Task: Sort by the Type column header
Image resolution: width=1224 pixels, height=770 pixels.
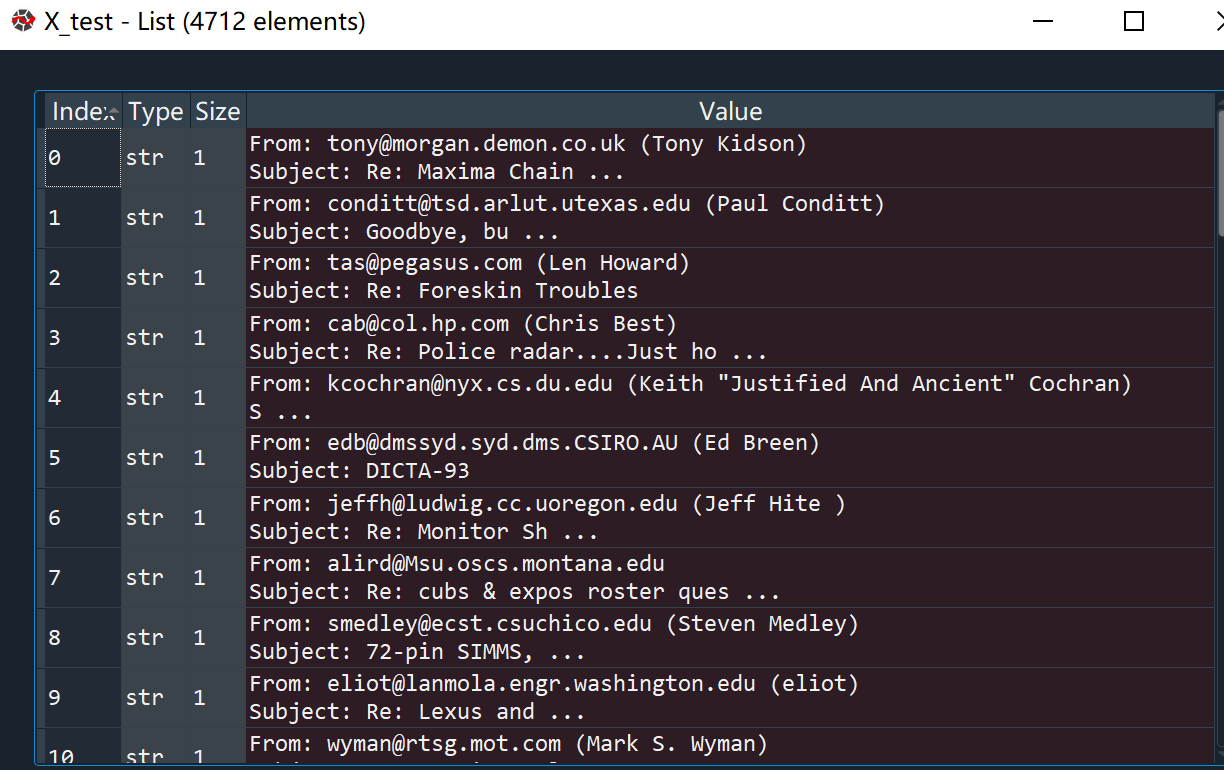Action: (156, 111)
